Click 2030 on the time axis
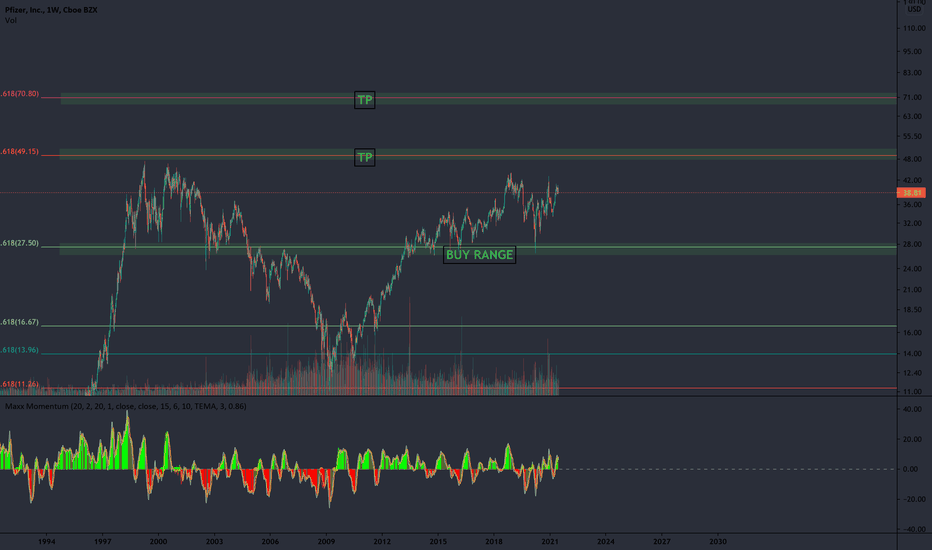932x550 pixels. tap(717, 542)
